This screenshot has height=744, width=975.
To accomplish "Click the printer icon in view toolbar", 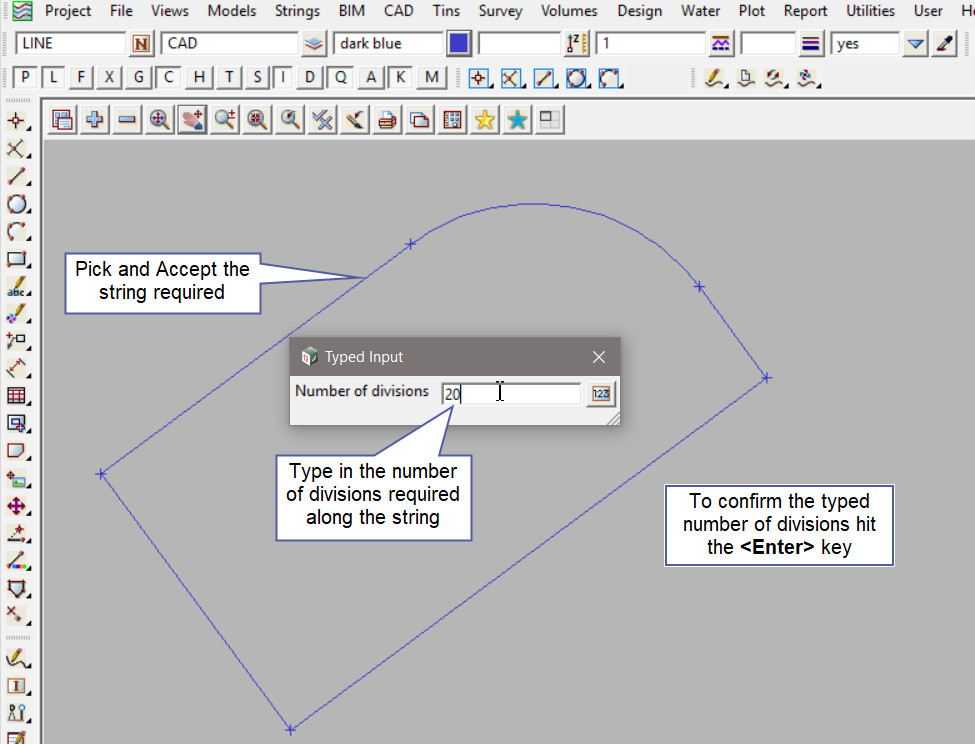I will click(387, 120).
